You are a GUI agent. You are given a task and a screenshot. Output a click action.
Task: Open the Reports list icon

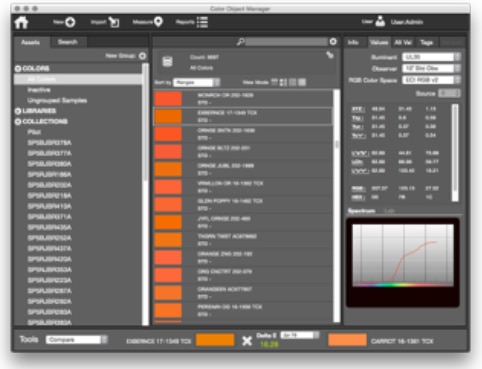click(x=202, y=22)
